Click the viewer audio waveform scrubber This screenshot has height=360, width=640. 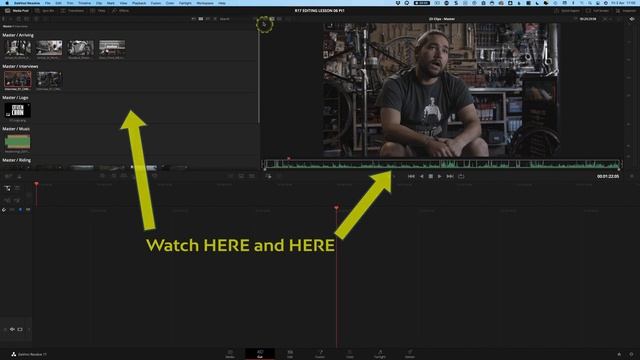[441, 164]
